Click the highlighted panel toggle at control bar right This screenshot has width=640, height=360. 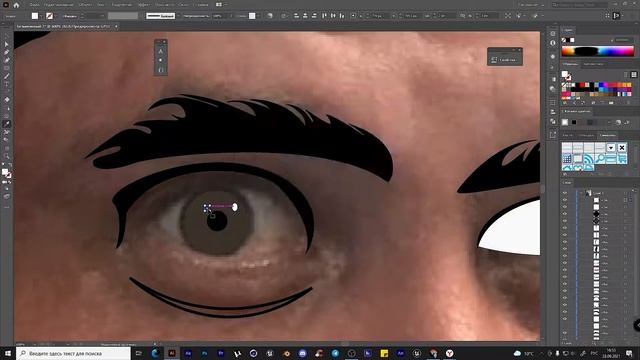pyautogui.click(x=616, y=16)
